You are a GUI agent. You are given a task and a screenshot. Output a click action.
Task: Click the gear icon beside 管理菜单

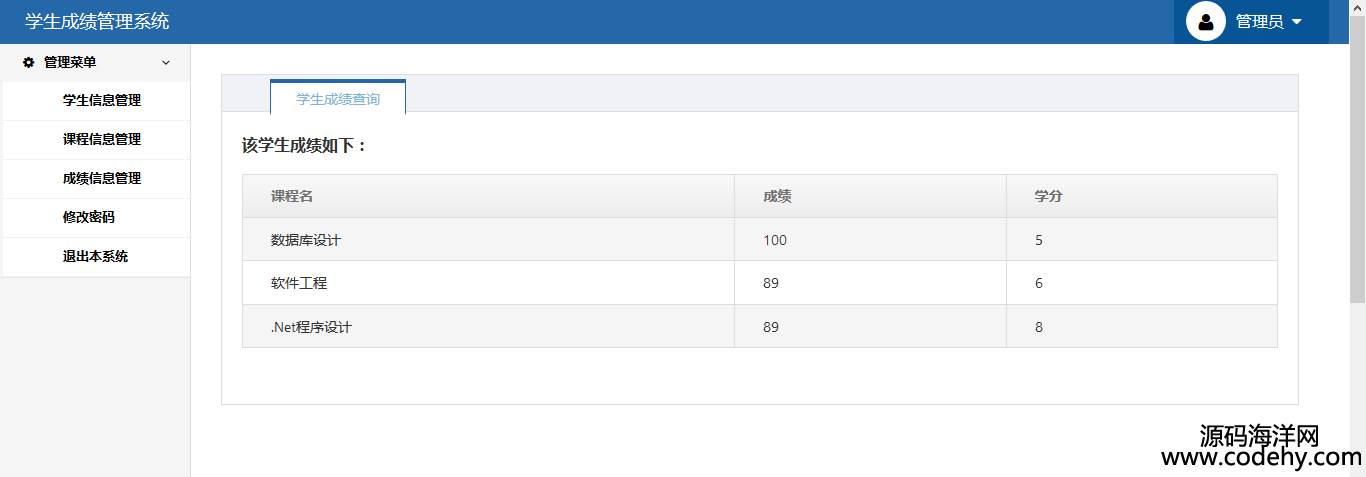coord(29,62)
